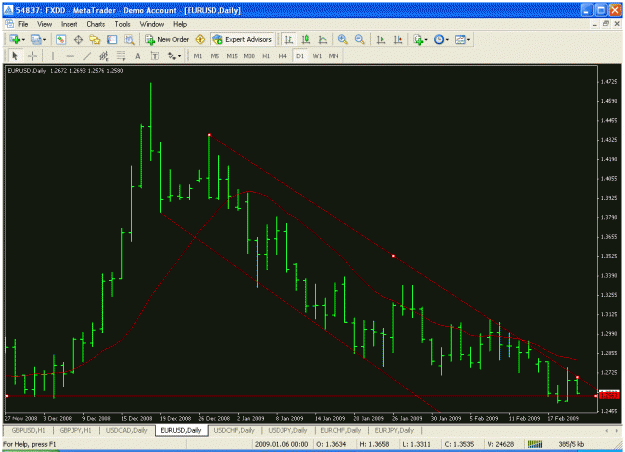The height and width of the screenshot is (452, 625).
Task: Switch chart to line chart style
Action: (323, 39)
